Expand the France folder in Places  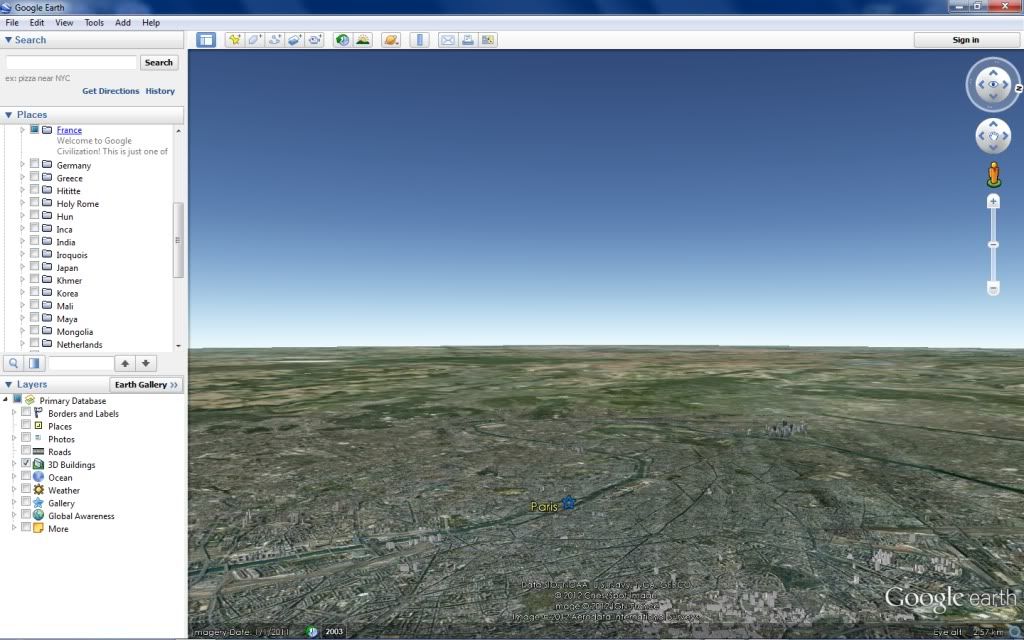22,130
